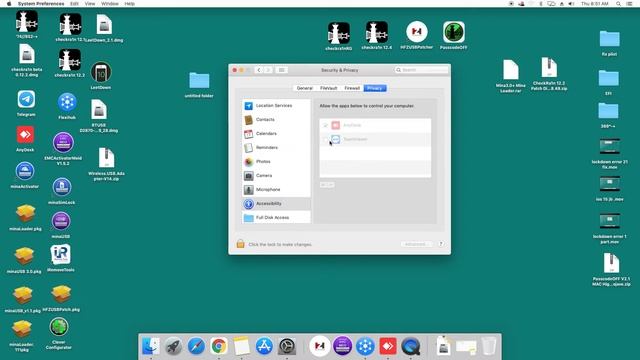The width and height of the screenshot is (640, 360).
Task: Click minus button below app list
Action: [331, 185]
